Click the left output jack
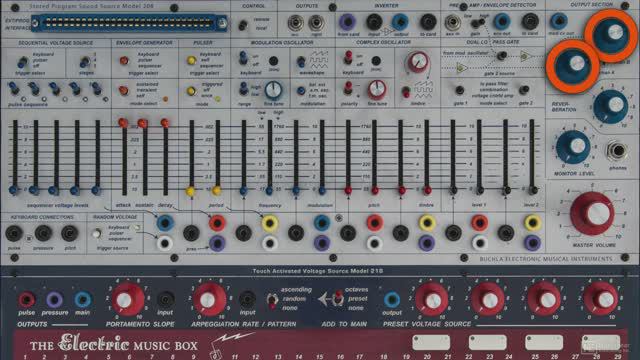 (x=295, y=23)
